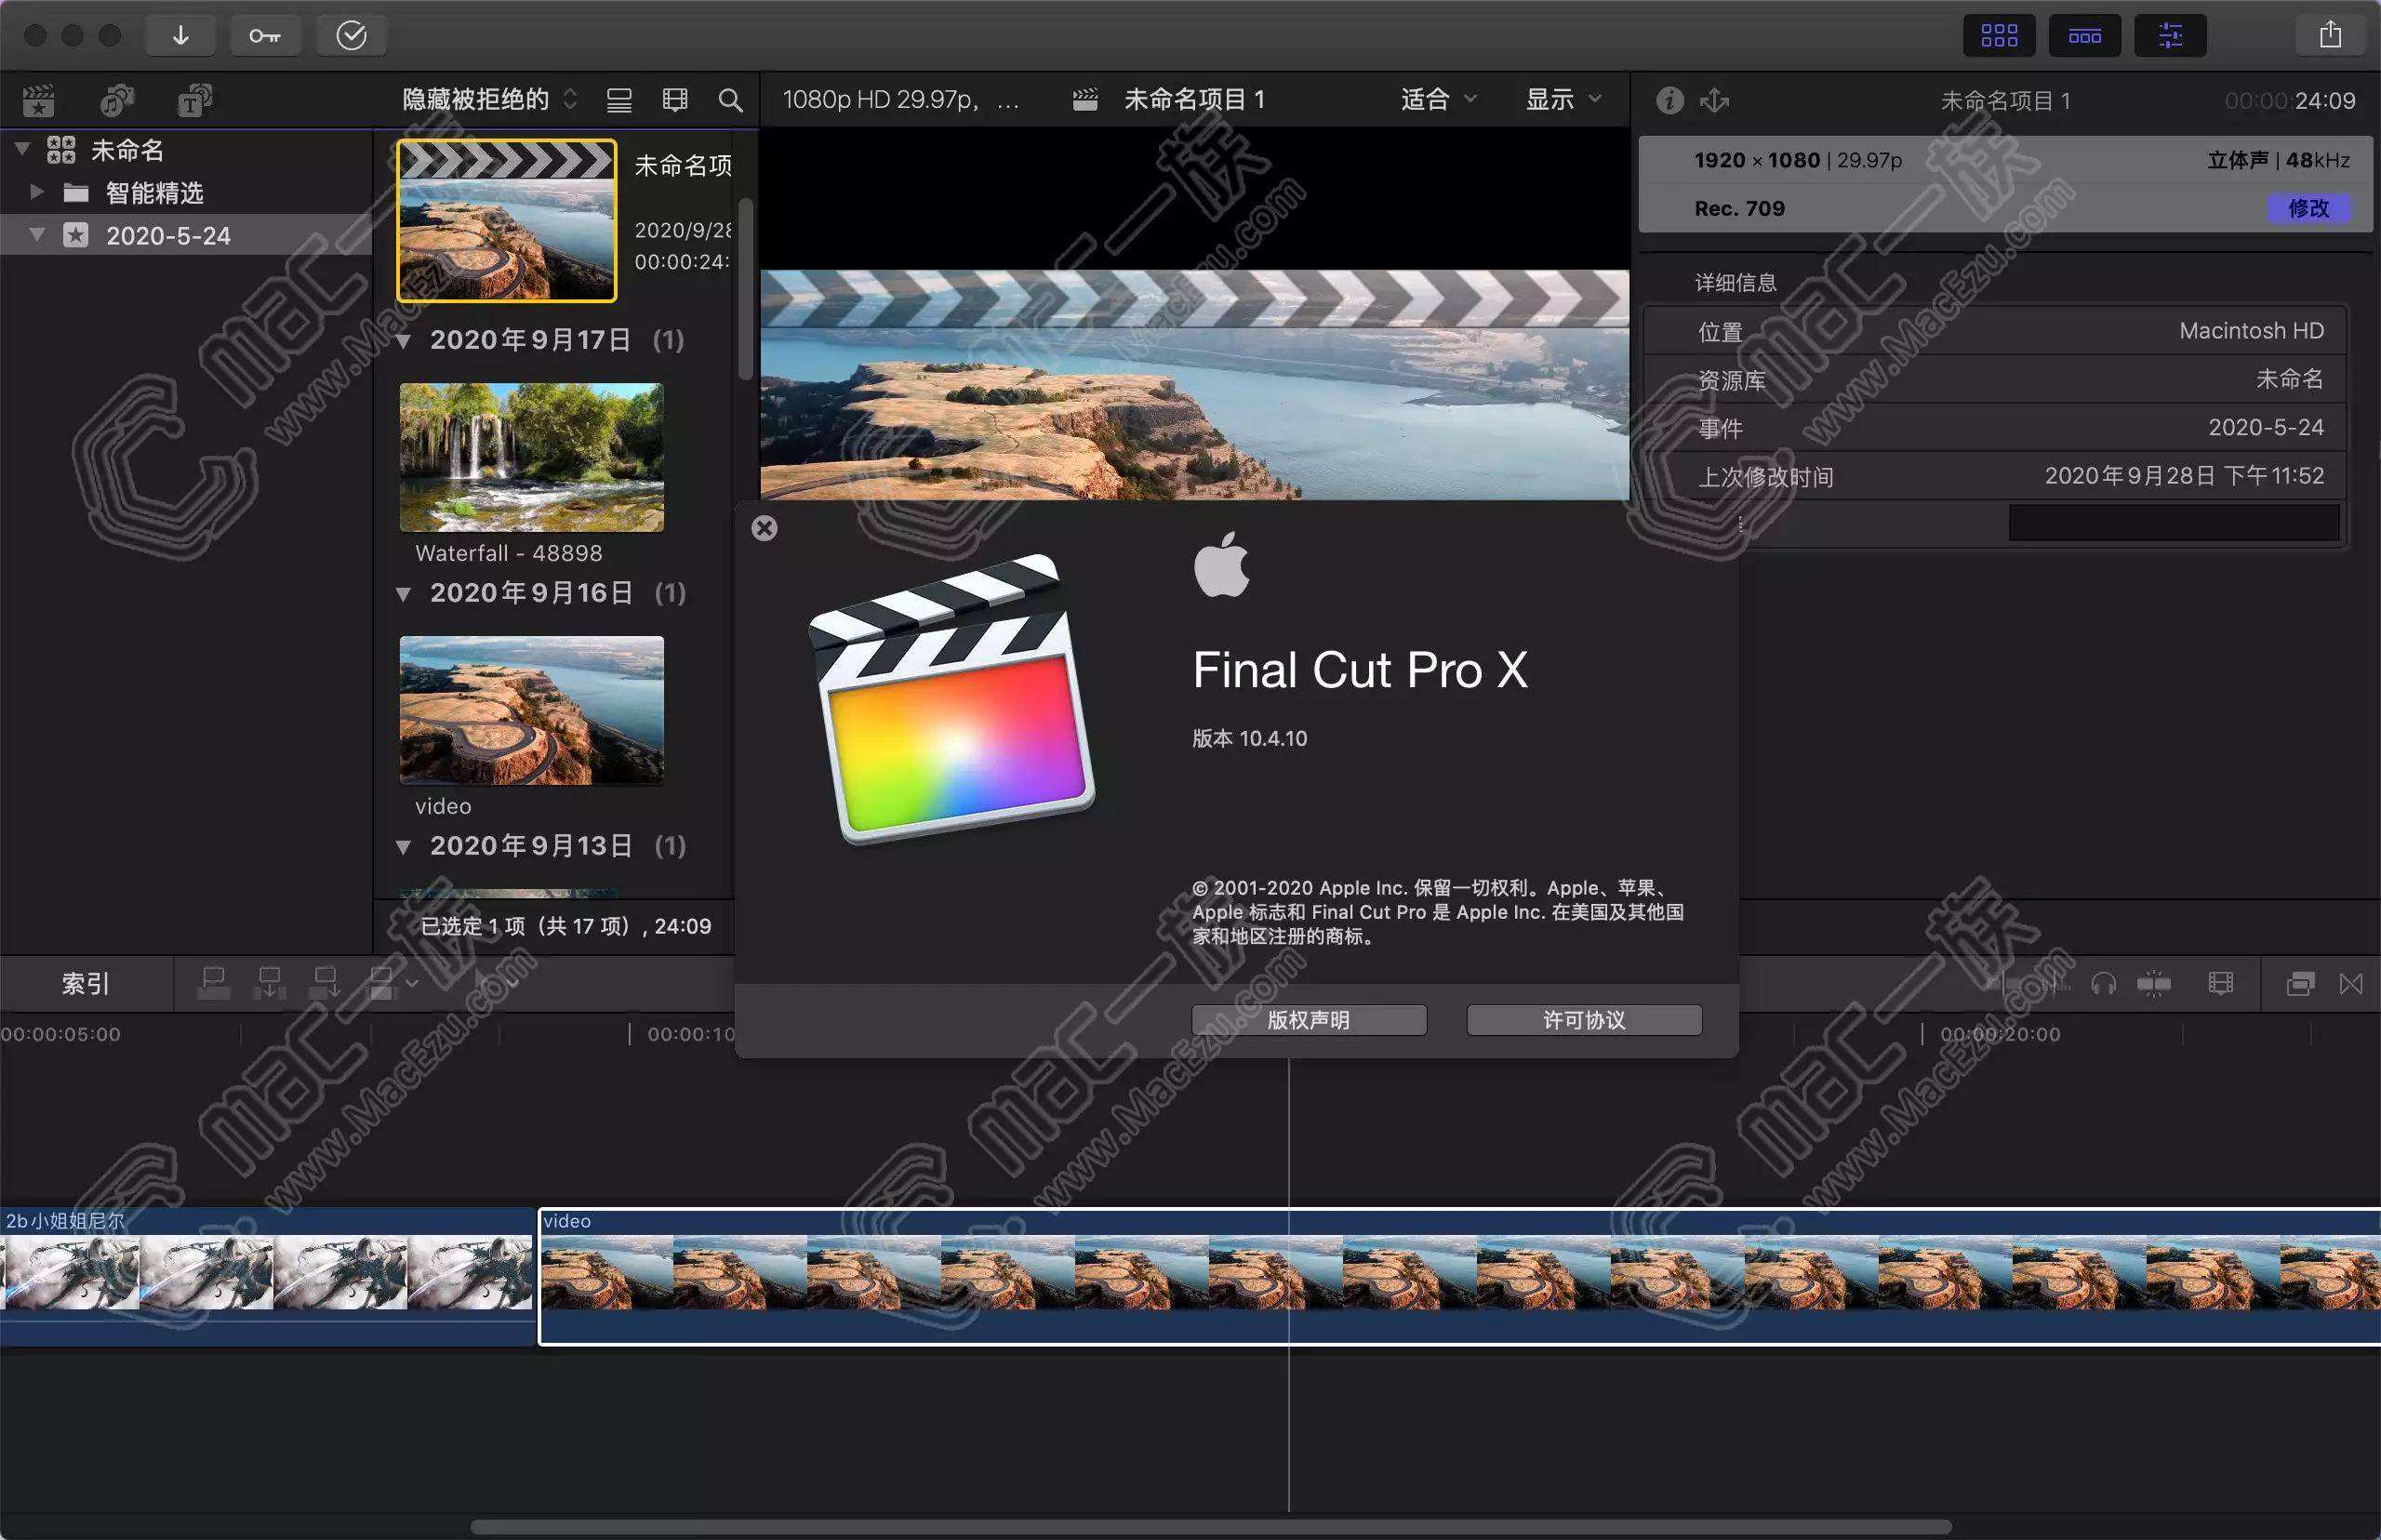Toggle filmstrip/list view in the browser
The image size is (2381, 1540).
619,100
